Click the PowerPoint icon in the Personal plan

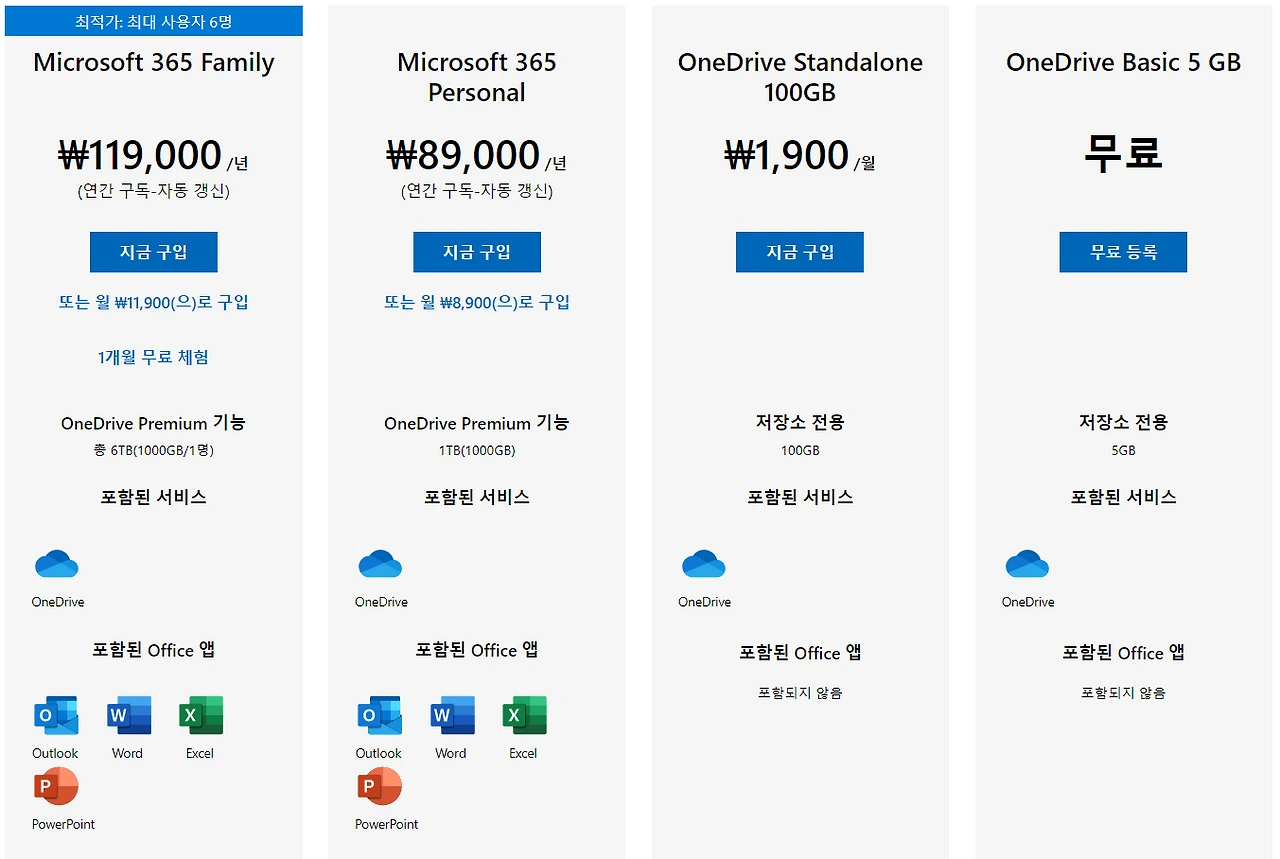[381, 787]
